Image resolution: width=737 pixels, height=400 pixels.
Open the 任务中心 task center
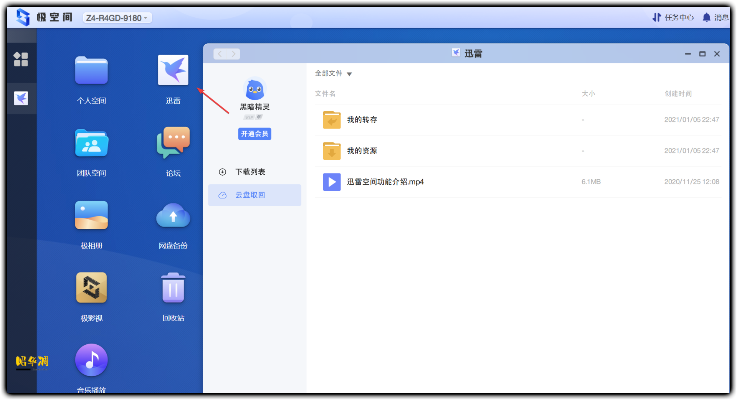[671, 18]
